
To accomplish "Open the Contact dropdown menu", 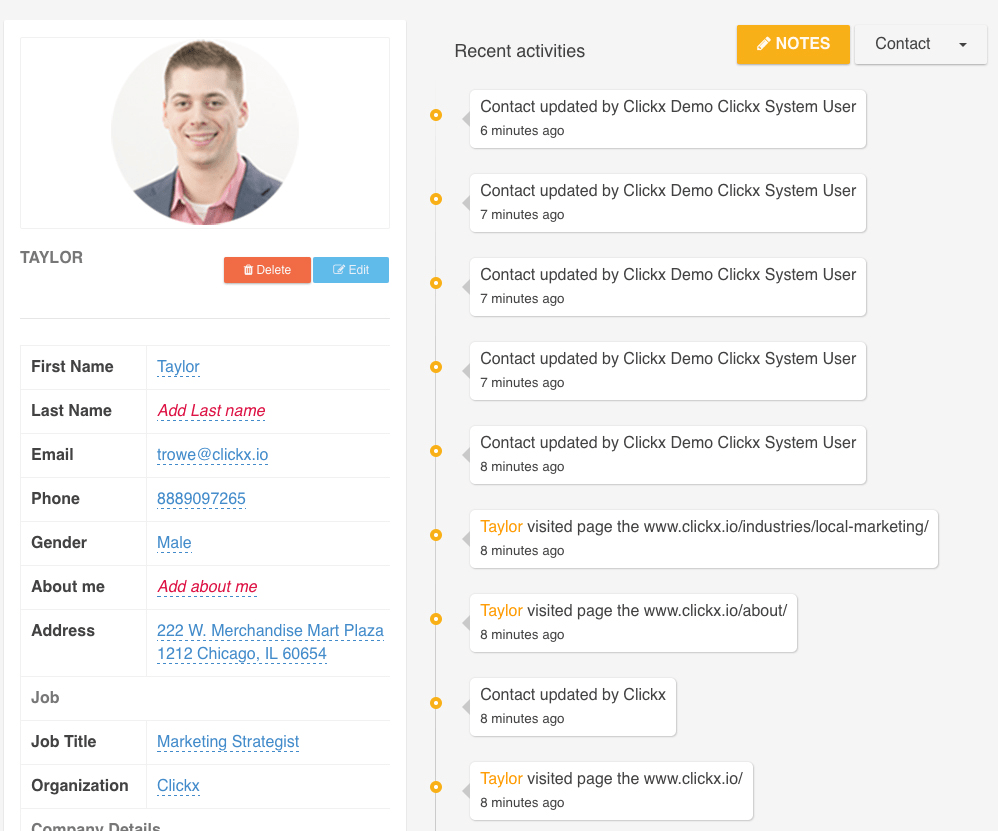I will (x=903, y=44).
